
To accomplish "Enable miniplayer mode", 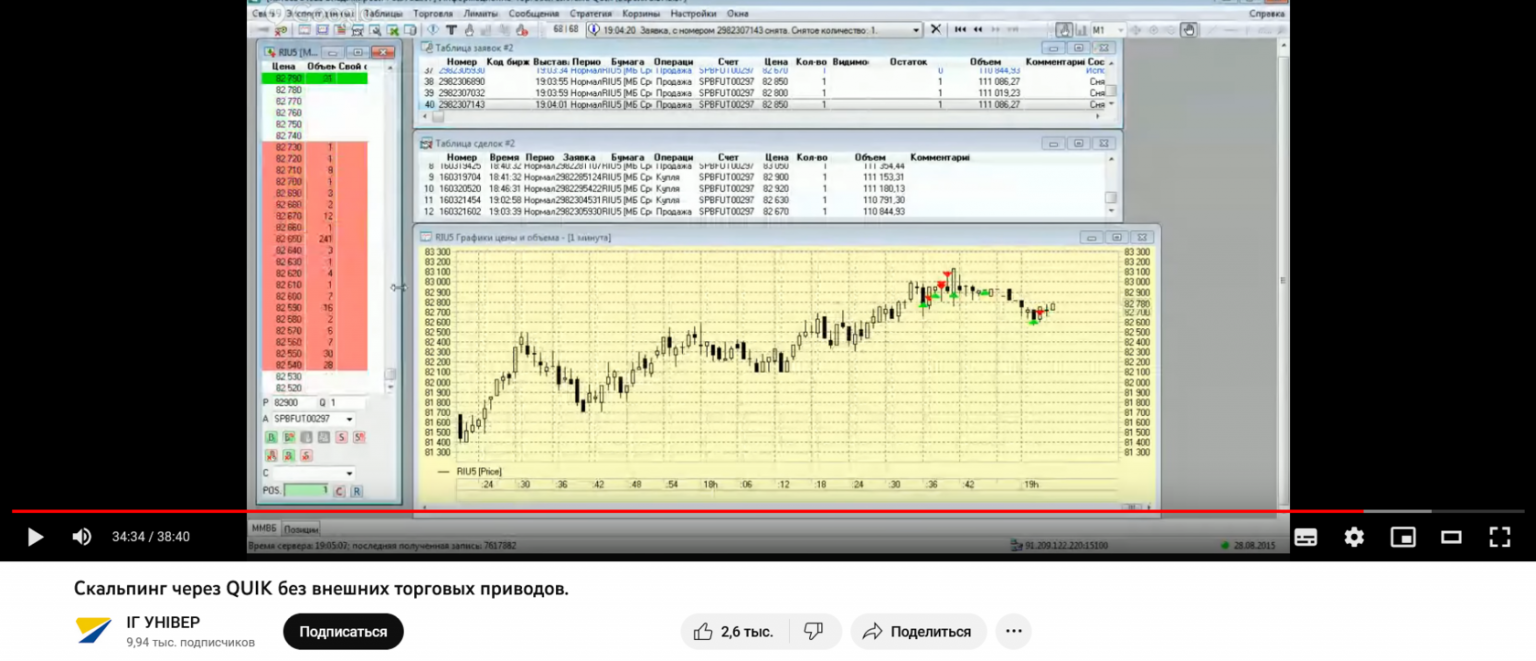I will point(1403,537).
